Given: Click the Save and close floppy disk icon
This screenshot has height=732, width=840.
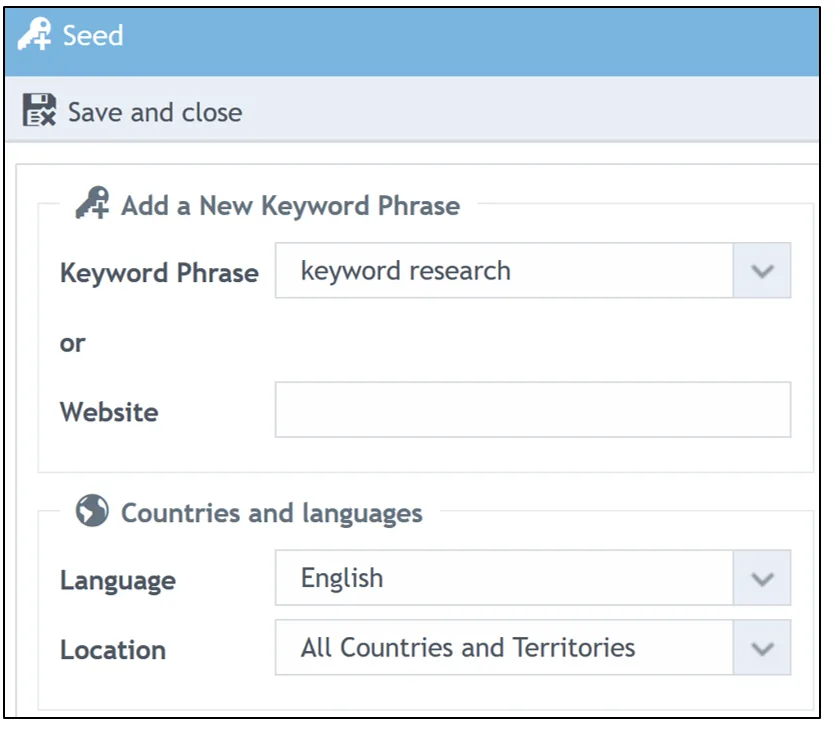Looking at the screenshot, I should pos(39,111).
